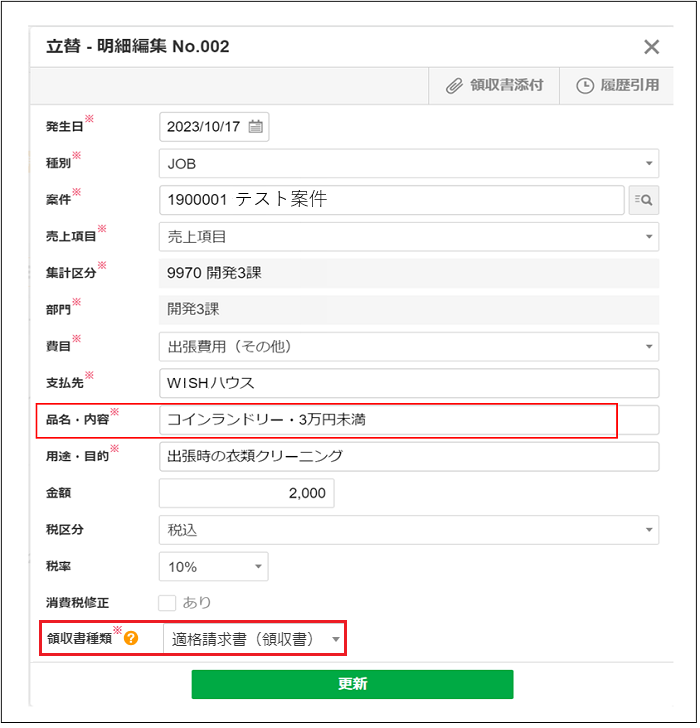700x728 pixels.
Task: Close the dialog with the X icon
Action: 651,47
